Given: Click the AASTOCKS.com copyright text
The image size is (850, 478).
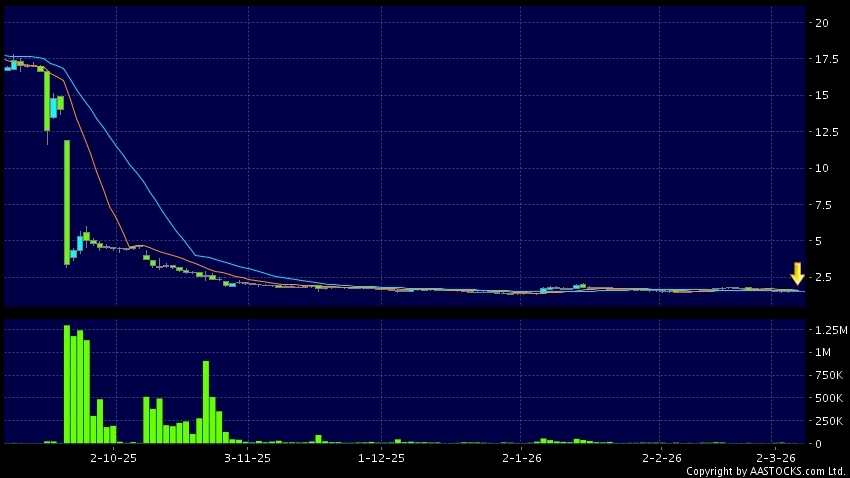Looking at the screenshot, I should [x=766, y=471].
